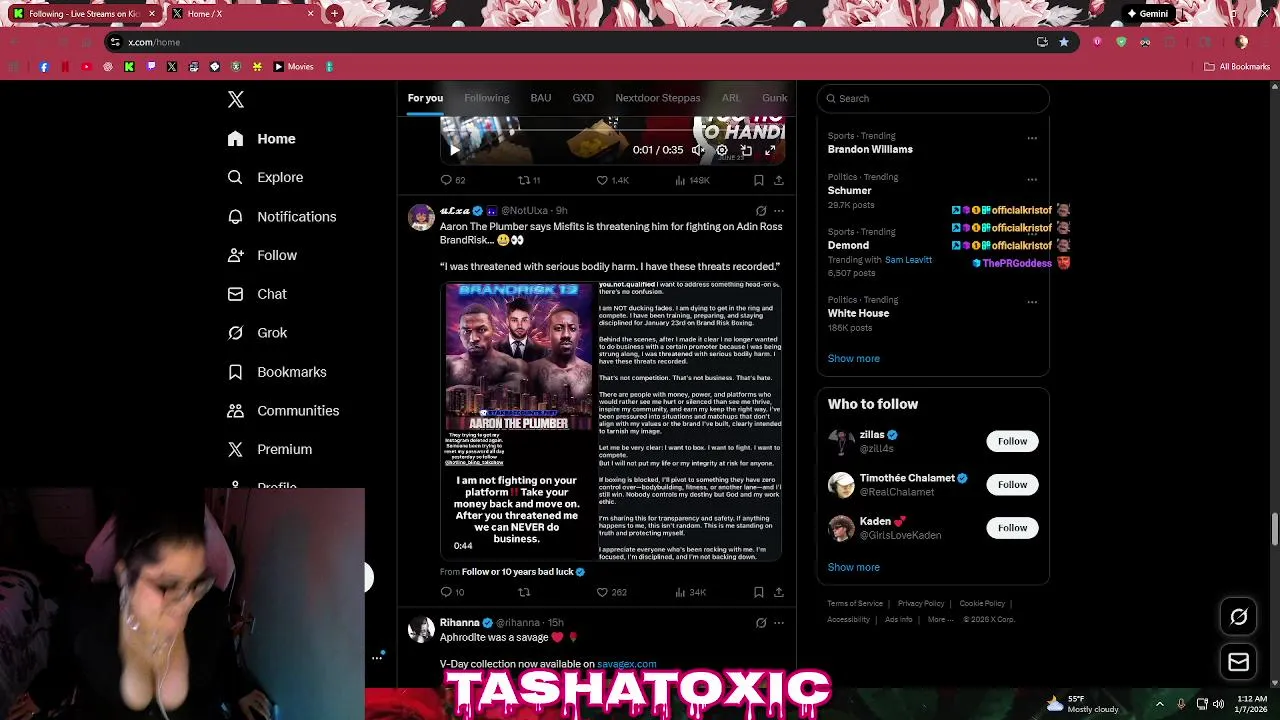Like the top video post with 1.4K likes
The width and height of the screenshot is (1280, 720).
coord(612,180)
